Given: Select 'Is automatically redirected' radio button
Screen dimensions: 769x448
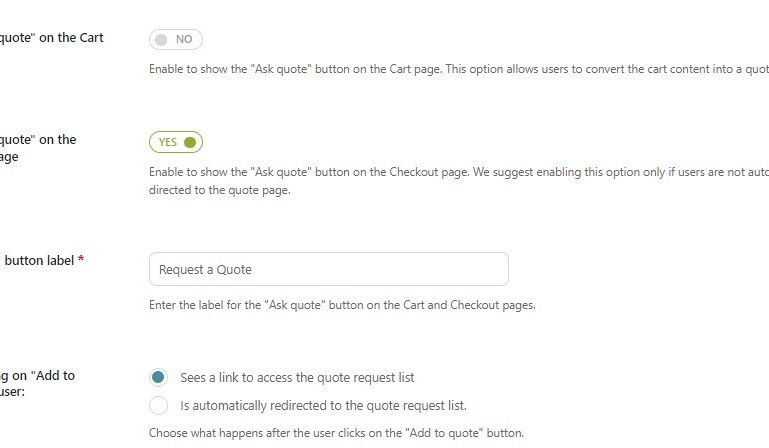Looking at the screenshot, I should pyautogui.click(x=158, y=405).
